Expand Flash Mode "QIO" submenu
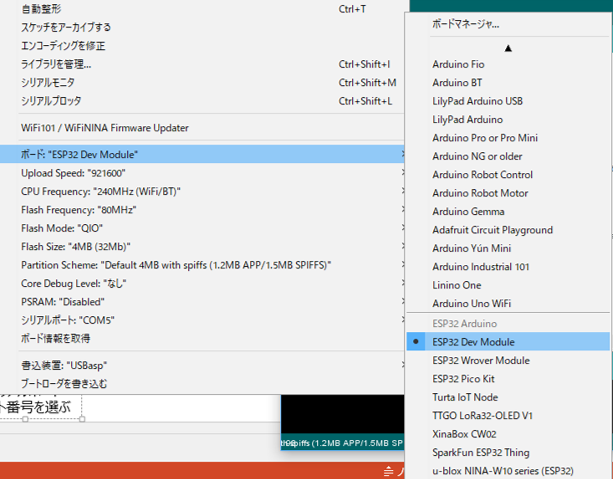The height and width of the screenshot is (479, 613). tap(202, 228)
